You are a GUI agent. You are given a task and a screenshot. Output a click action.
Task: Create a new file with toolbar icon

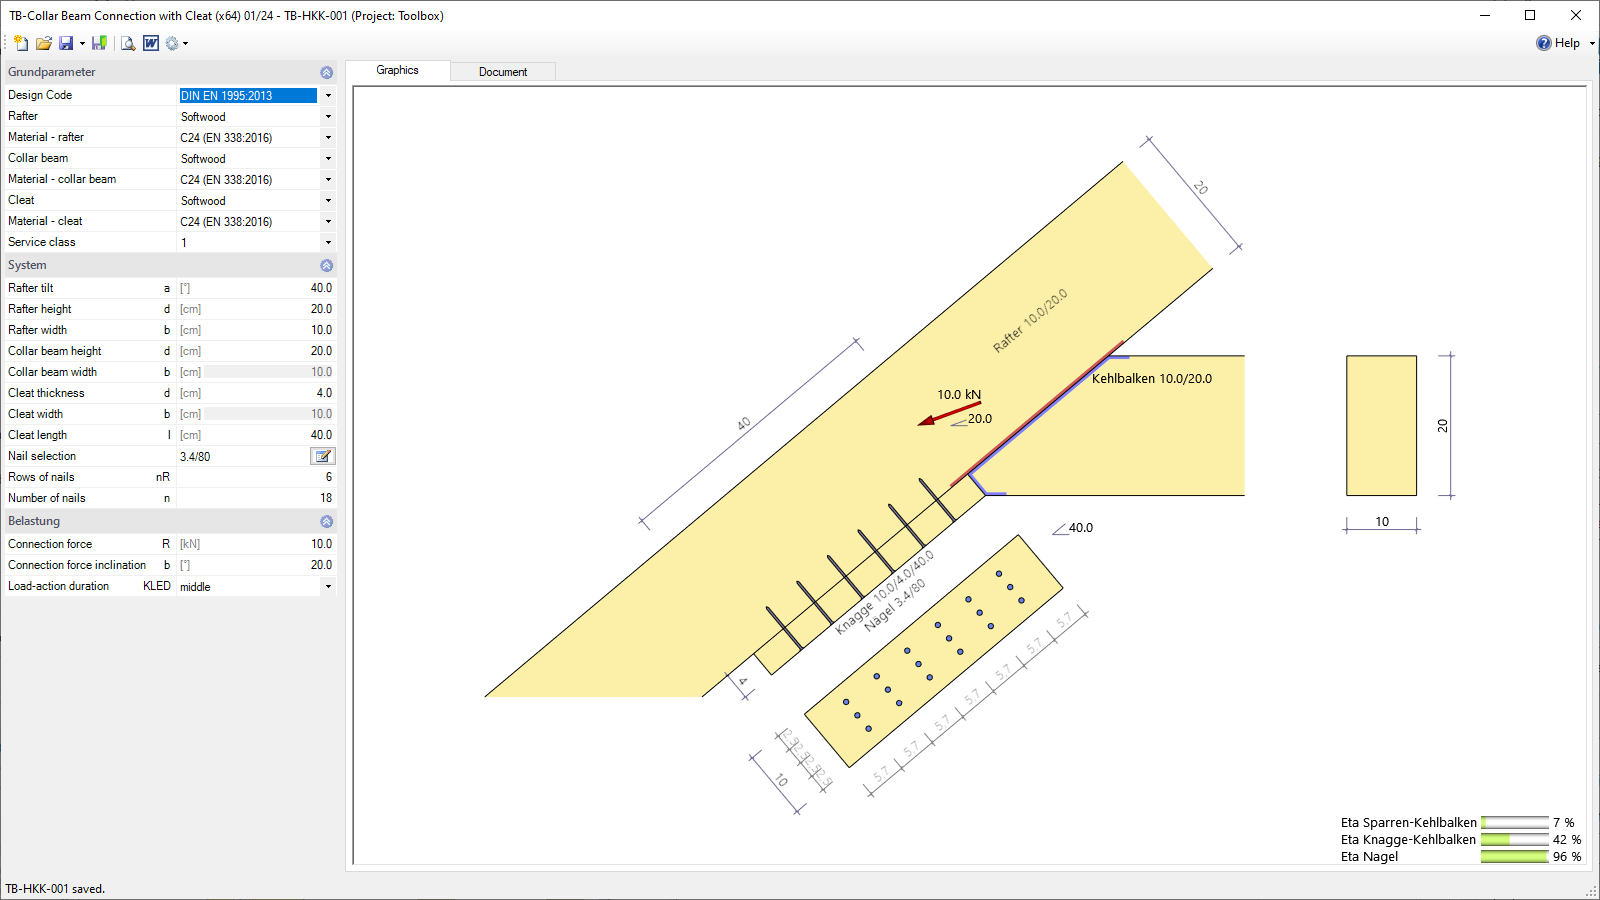21,43
